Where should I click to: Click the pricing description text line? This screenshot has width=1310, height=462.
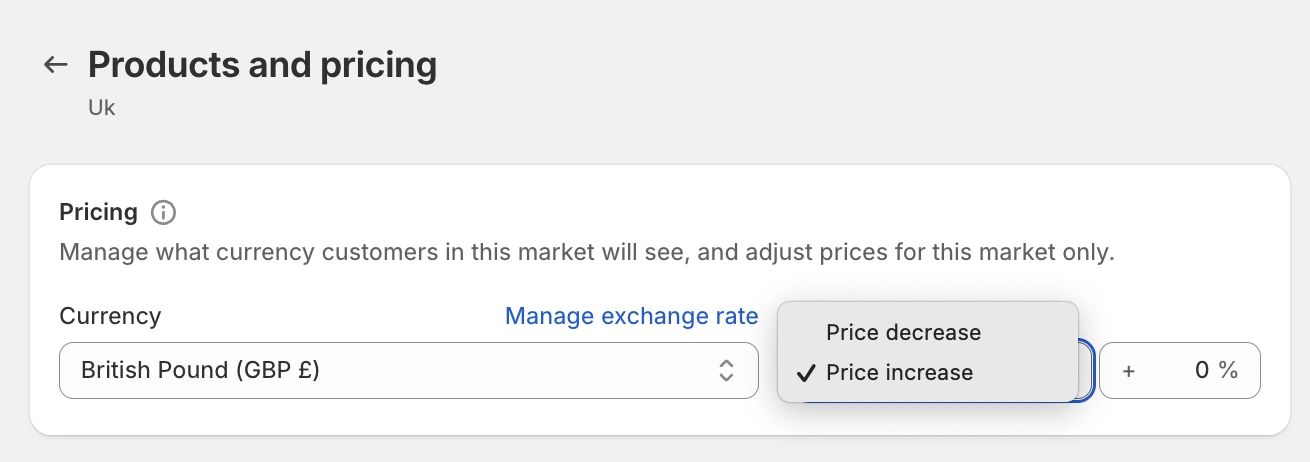[587, 251]
